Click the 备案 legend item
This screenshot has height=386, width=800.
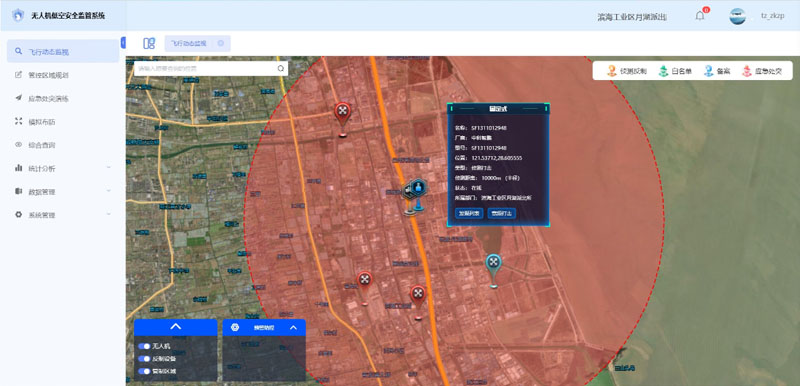(717, 71)
